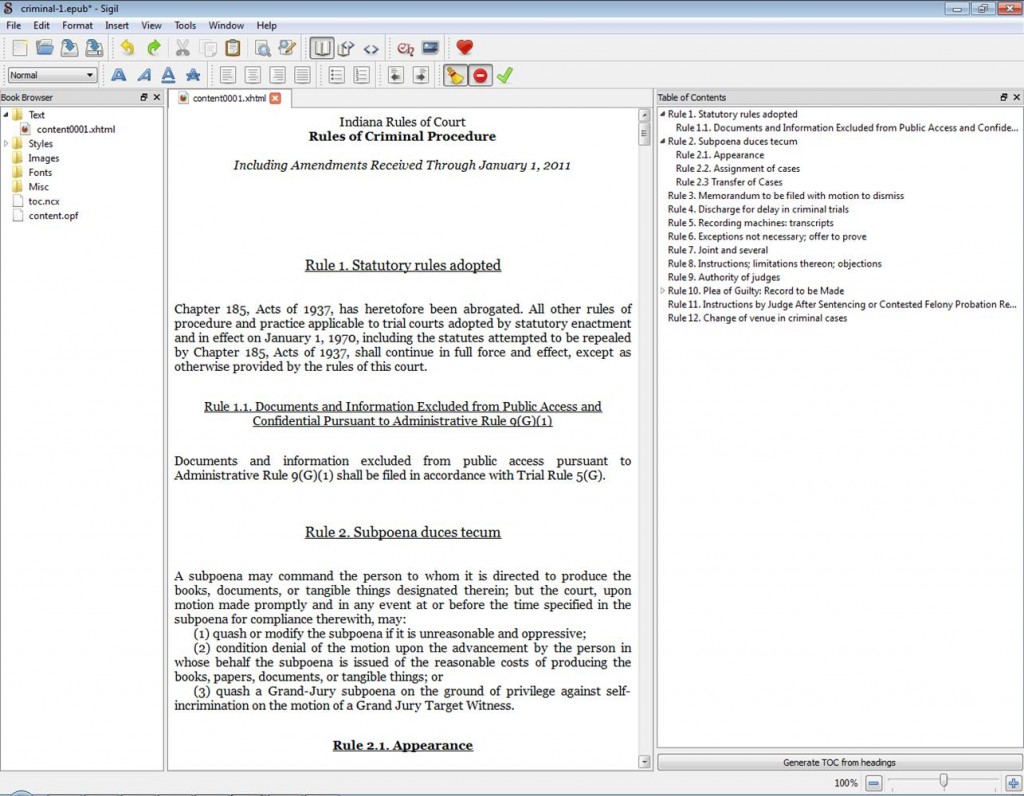
Task: Insert a bulleted list
Action: [x=336, y=75]
